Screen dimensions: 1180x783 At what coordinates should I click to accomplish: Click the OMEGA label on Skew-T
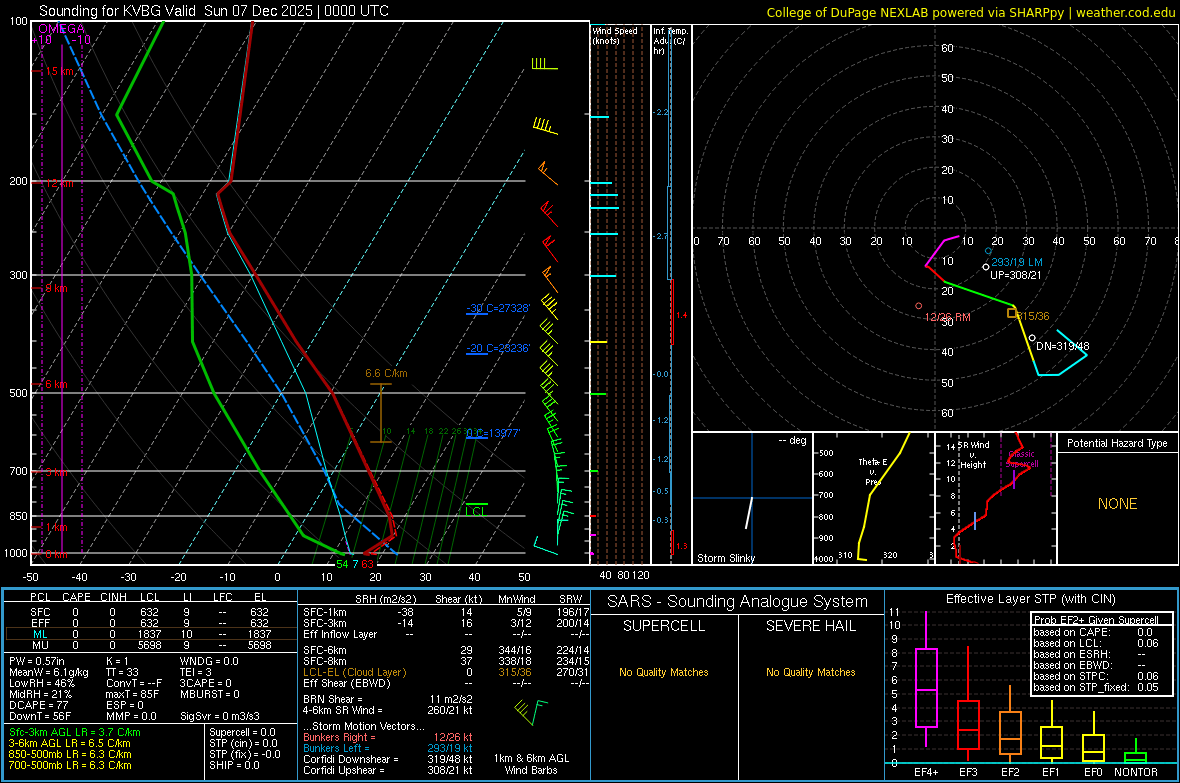pyautogui.click(x=62, y=29)
